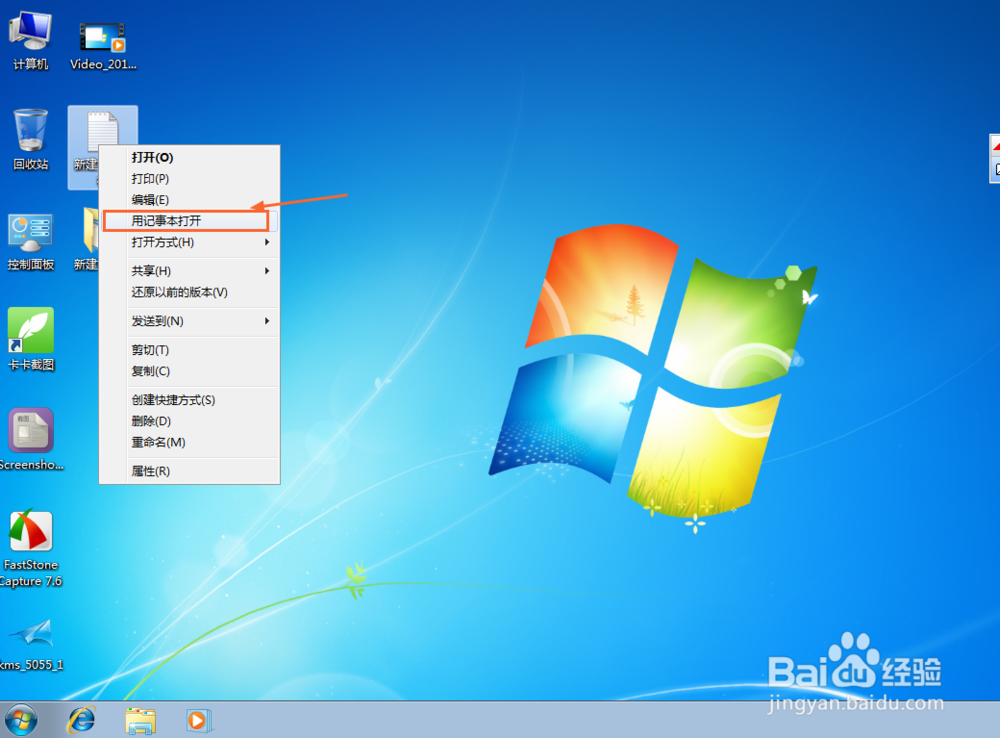Choose 打印(P) in context menu
The image size is (1000, 738).
pos(190,179)
